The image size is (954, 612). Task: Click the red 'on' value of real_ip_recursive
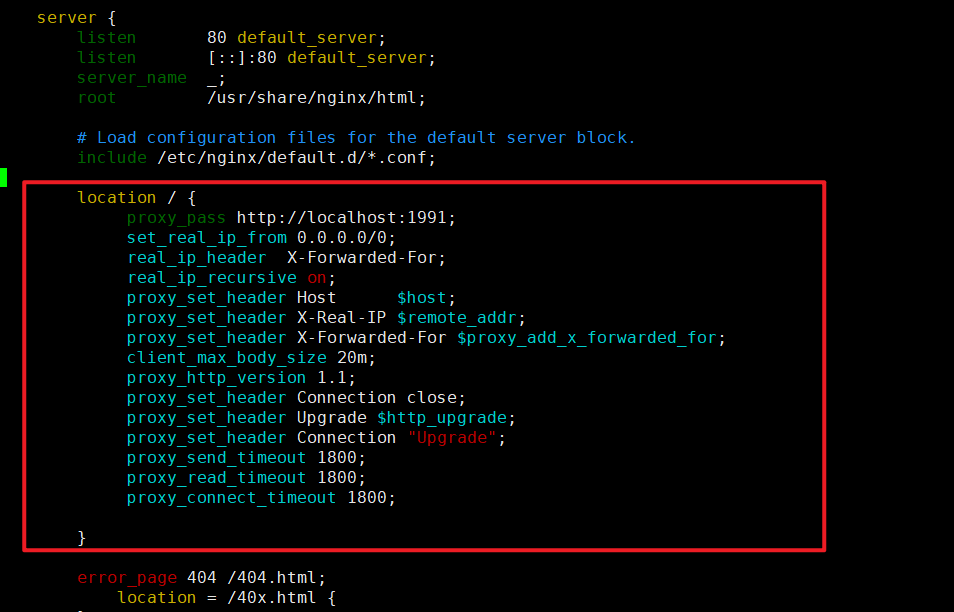tap(316, 278)
